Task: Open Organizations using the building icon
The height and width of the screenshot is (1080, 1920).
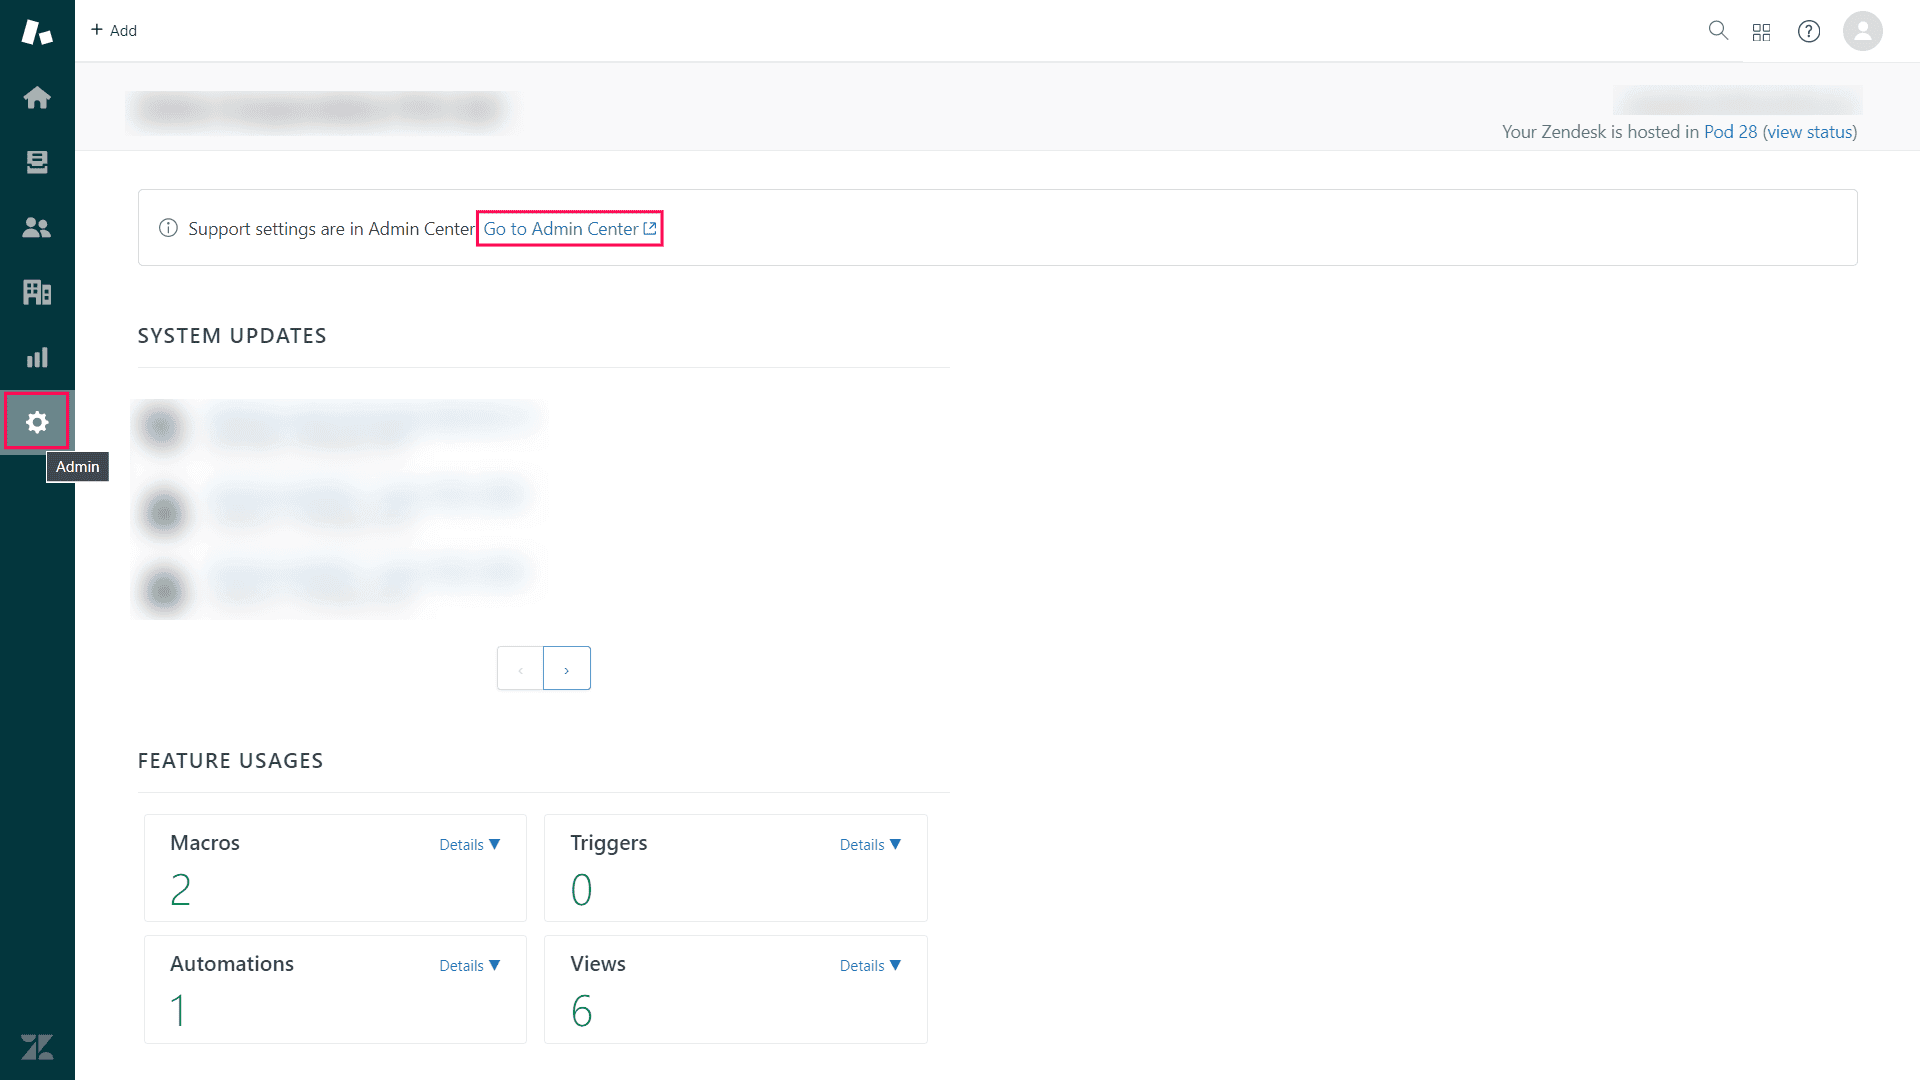Action: (37, 292)
